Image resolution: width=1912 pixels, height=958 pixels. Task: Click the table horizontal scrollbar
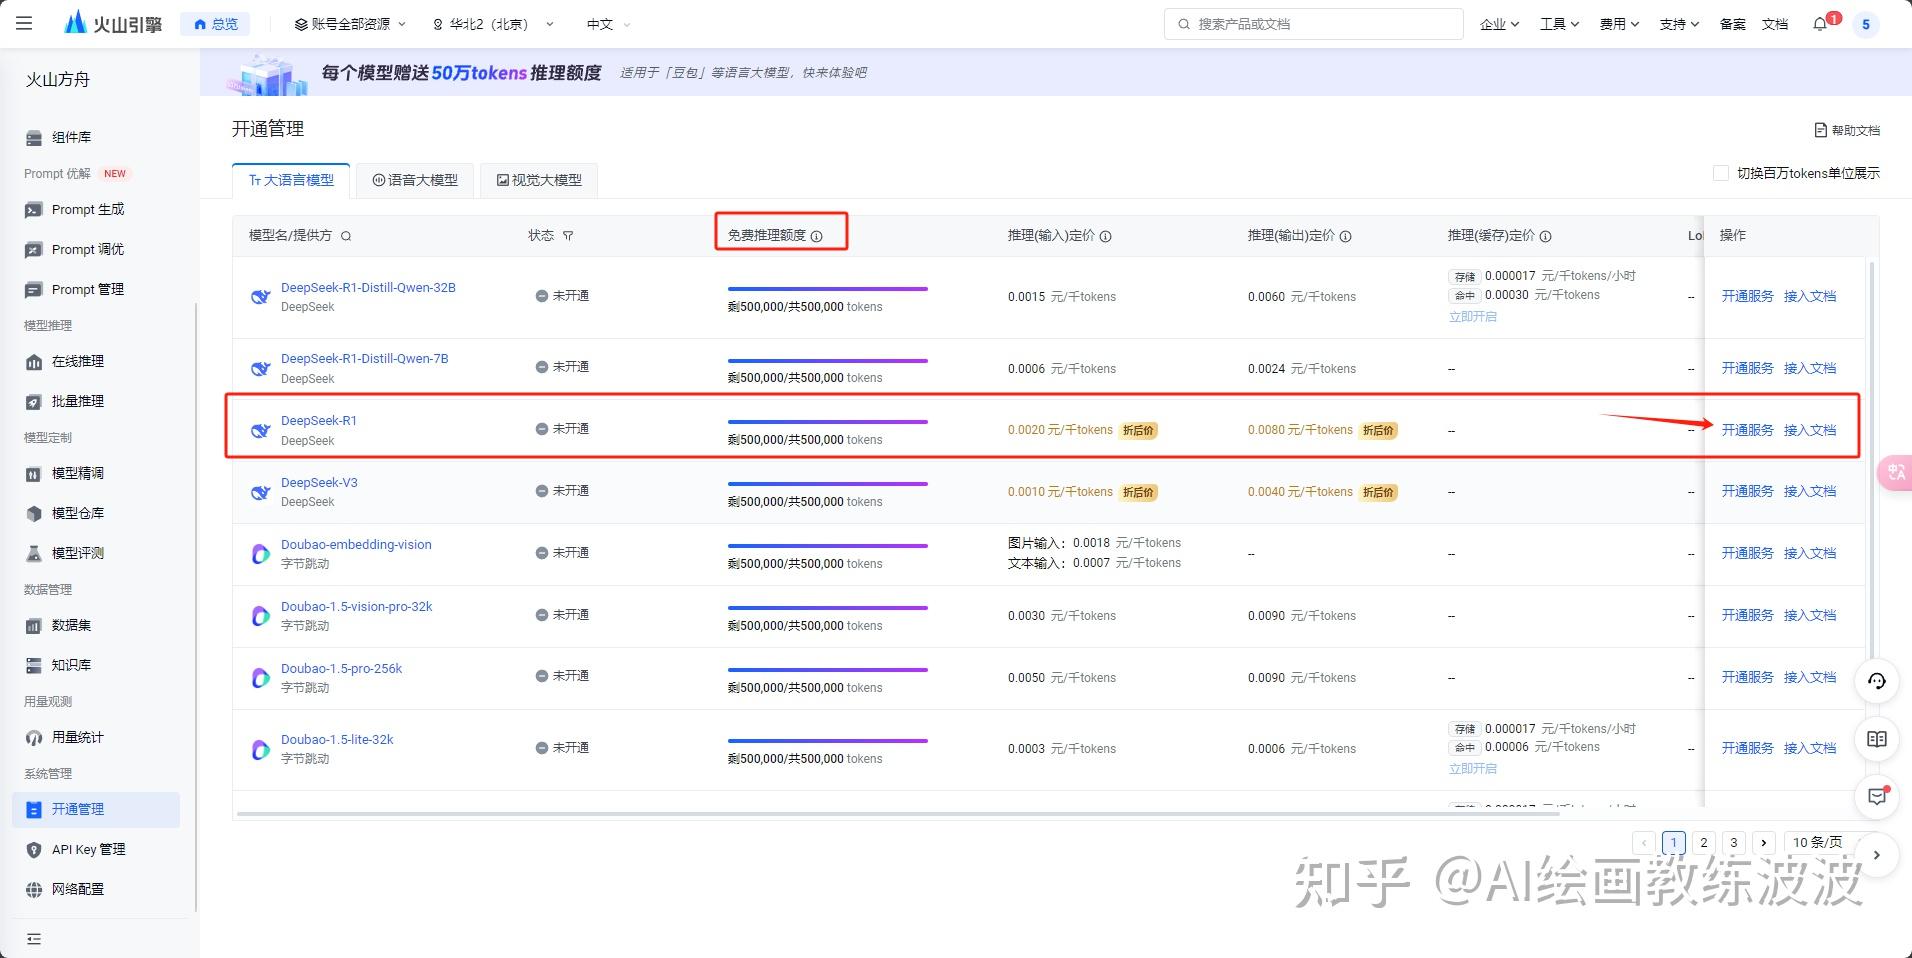coord(898,814)
